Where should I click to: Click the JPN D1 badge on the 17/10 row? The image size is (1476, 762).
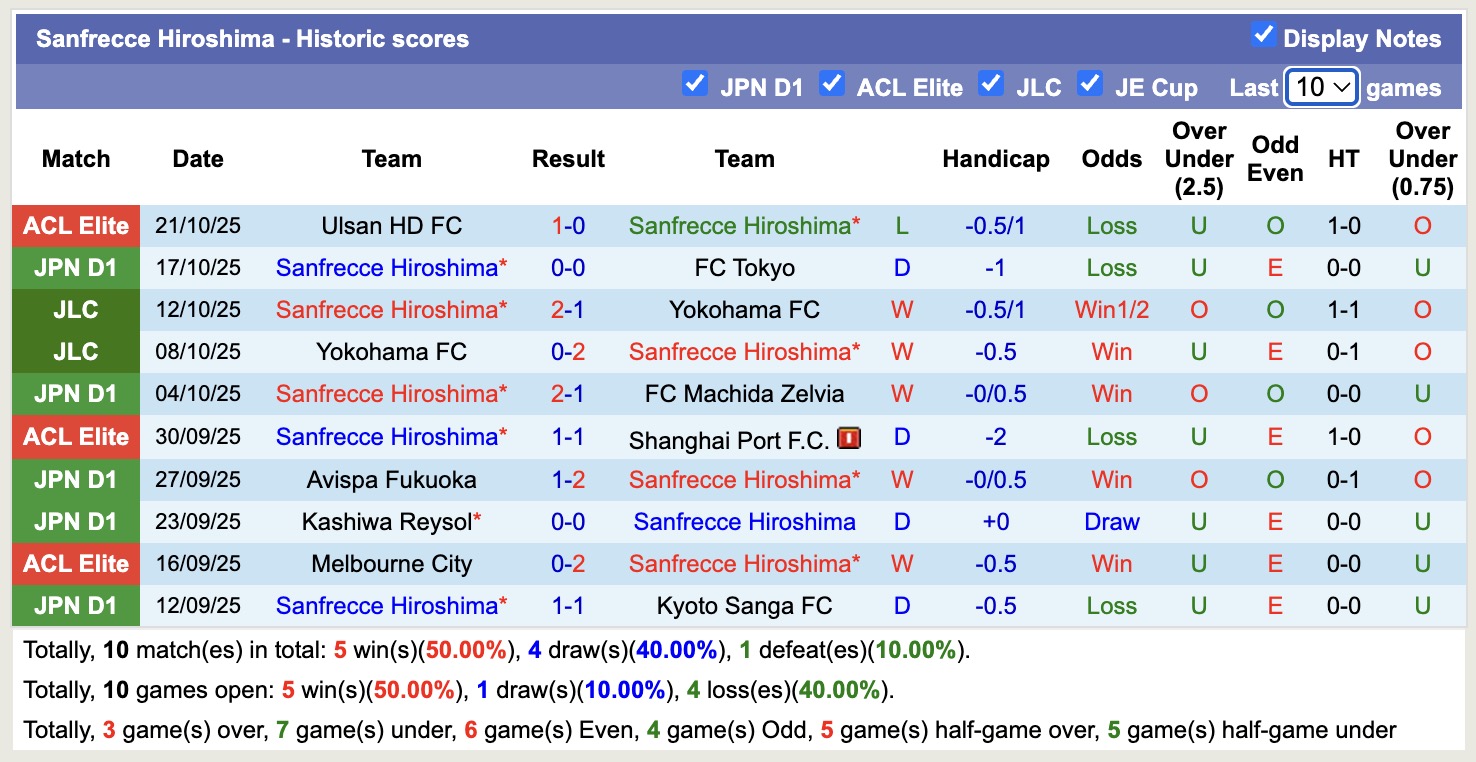pos(75,267)
